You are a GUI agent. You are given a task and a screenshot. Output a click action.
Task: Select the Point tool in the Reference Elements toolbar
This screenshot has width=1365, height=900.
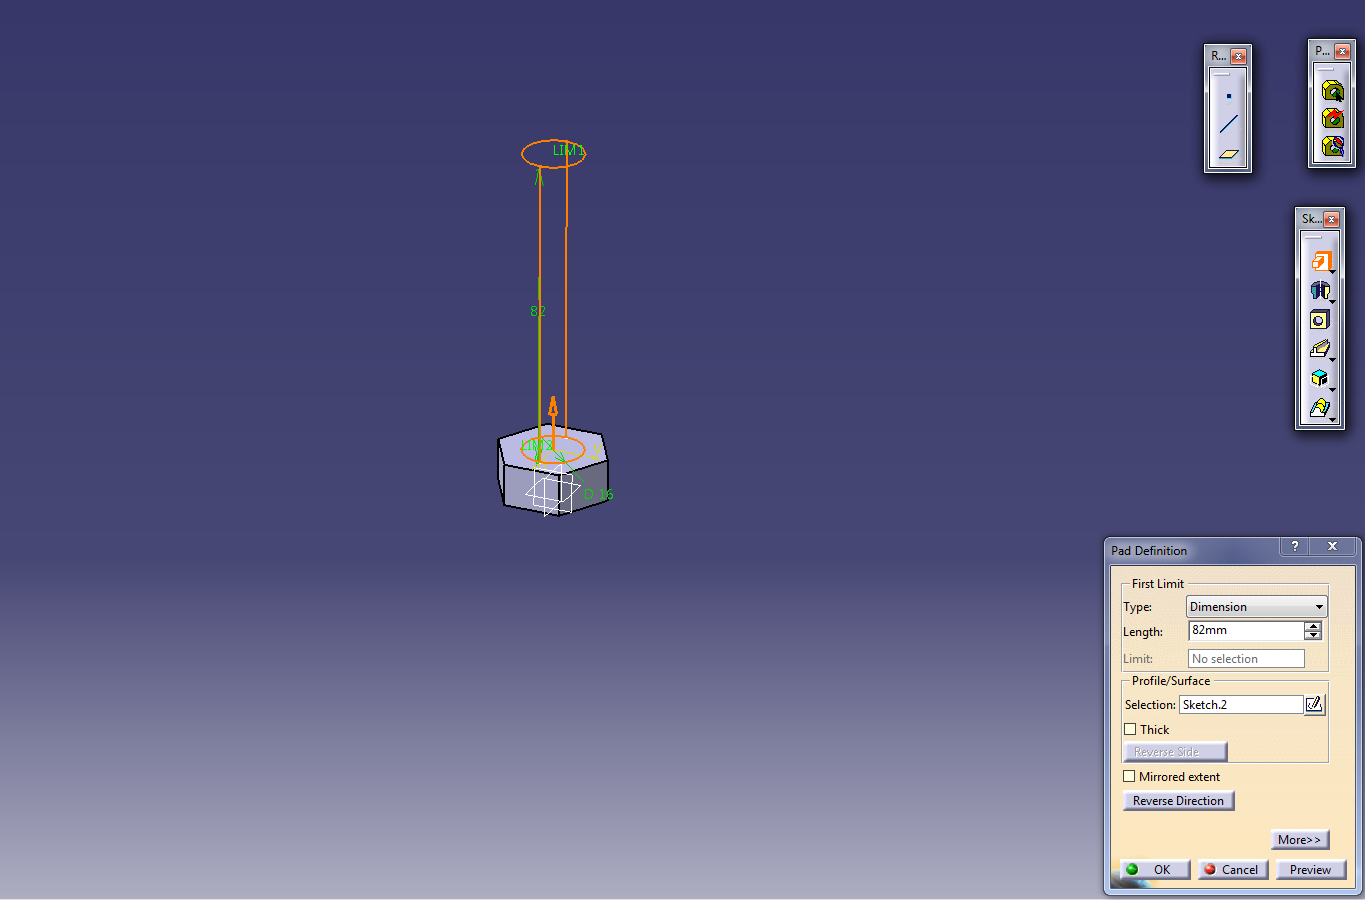click(1227, 96)
